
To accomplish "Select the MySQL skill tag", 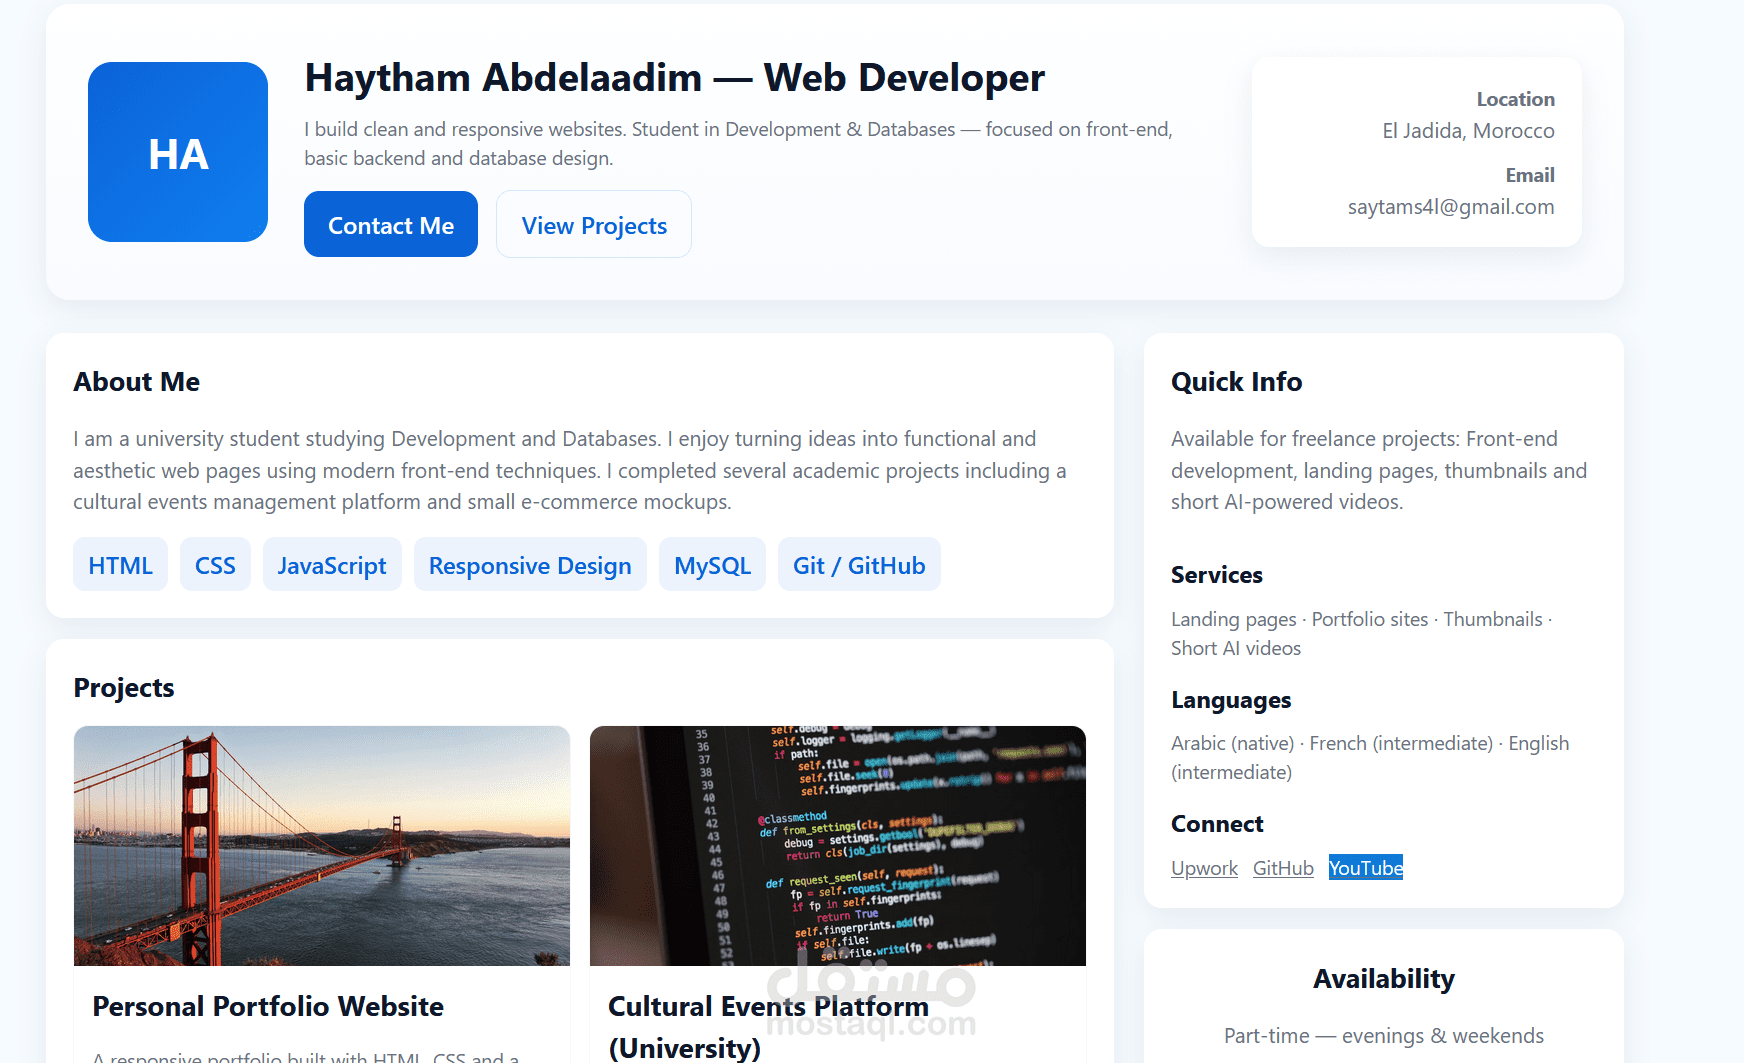I will pos(712,564).
